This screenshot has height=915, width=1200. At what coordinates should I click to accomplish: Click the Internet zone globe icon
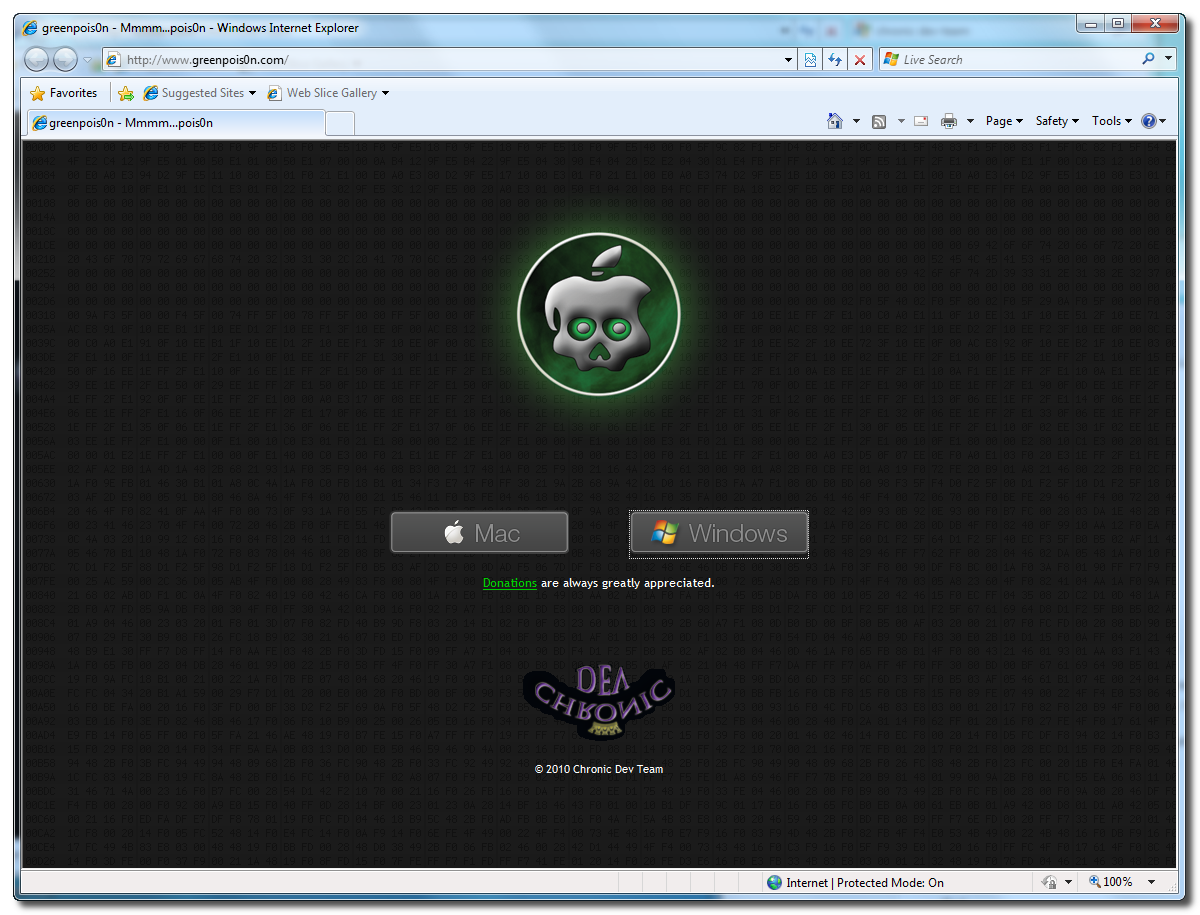coord(774,882)
